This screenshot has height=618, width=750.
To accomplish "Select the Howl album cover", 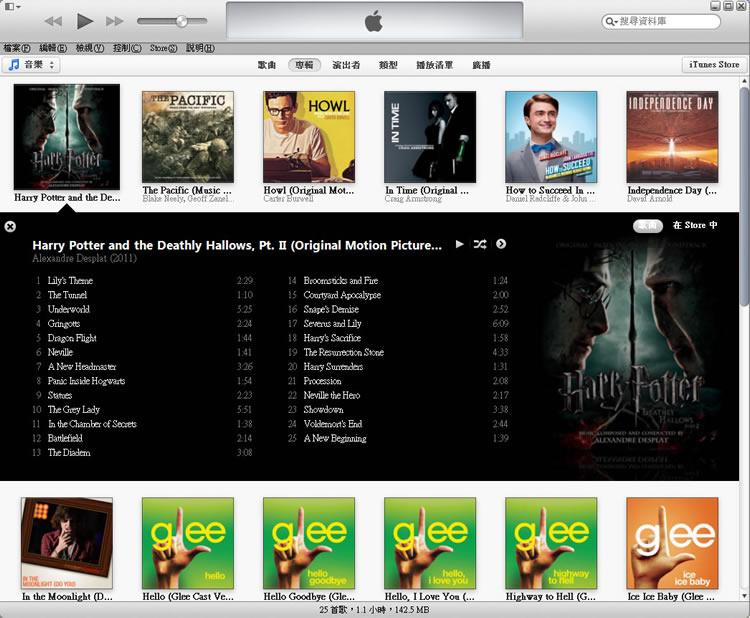I will (309, 137).
